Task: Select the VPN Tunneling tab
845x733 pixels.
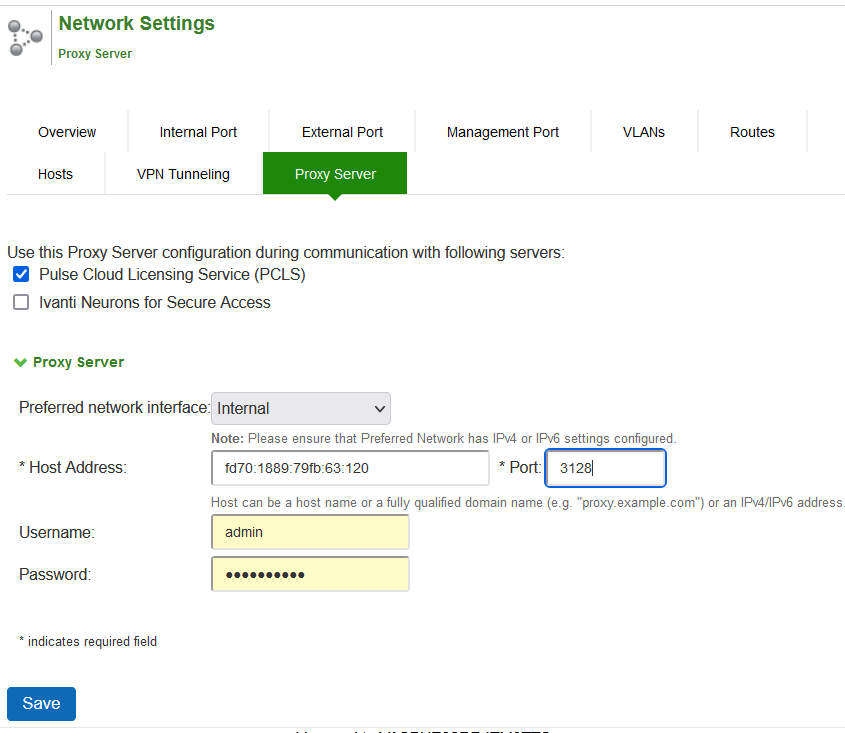Action: 183,174
